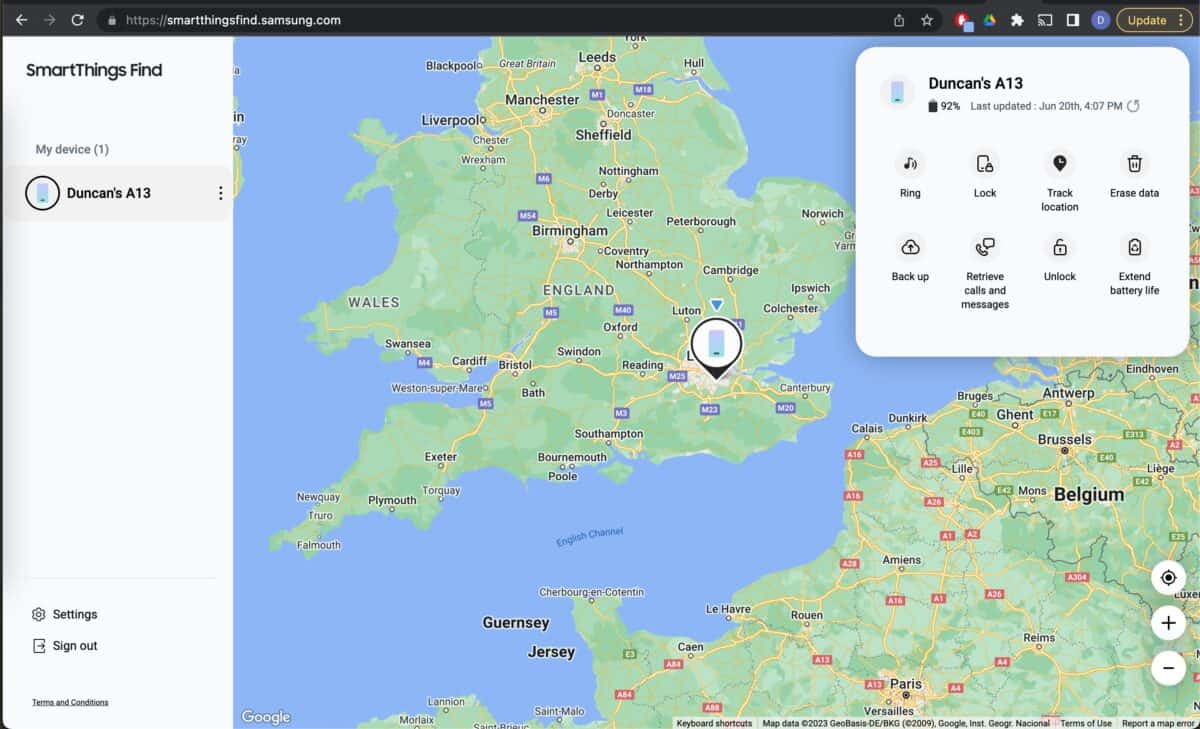The width and height of the screenshot is (1200, 729).
Task: Click the 92% battery indicator
Action: click(944, 106)
